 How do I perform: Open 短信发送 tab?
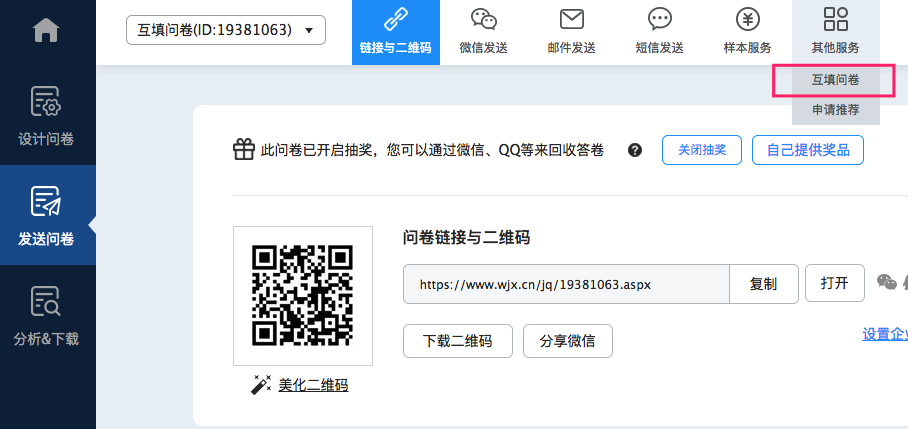click(660, 32)
